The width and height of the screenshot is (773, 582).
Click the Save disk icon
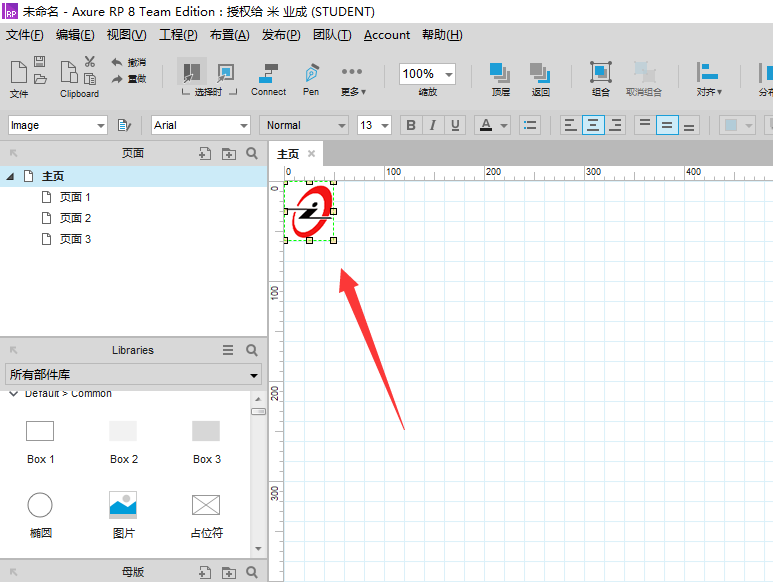(40, 62)
